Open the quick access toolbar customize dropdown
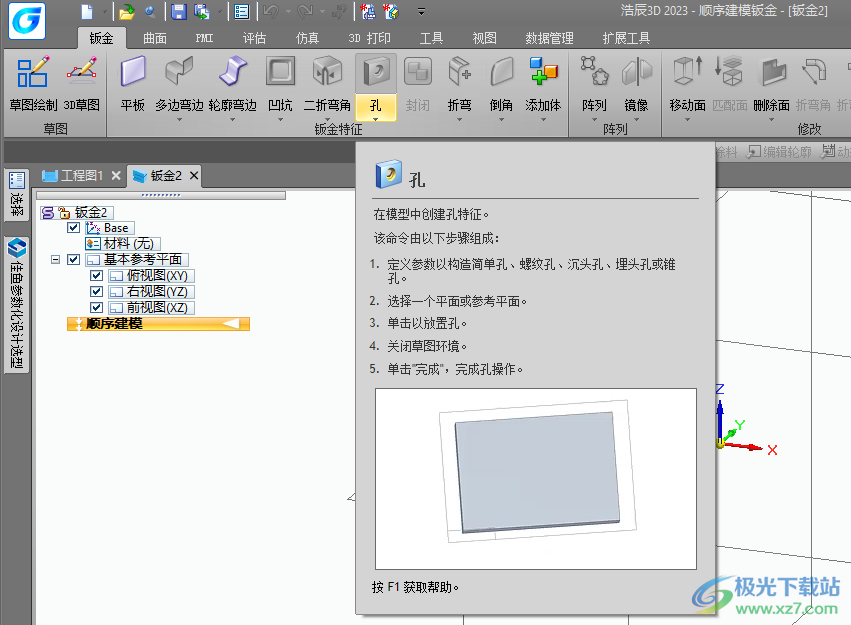The height and width of the screenshot is (625, 851). pyautogui.click(x=421, y=11)
